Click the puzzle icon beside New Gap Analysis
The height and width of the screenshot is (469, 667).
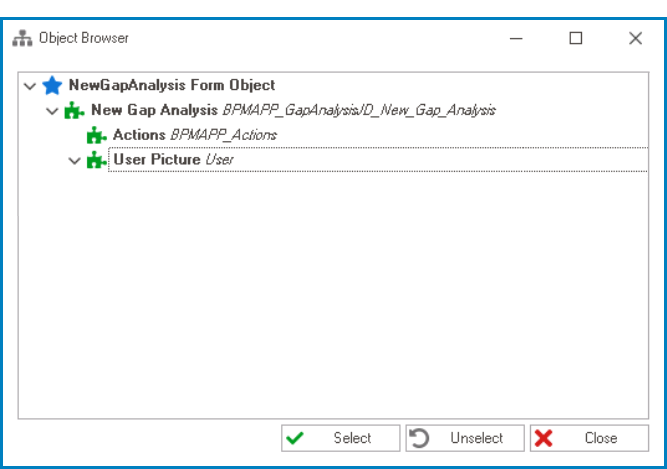coord(74,110)
